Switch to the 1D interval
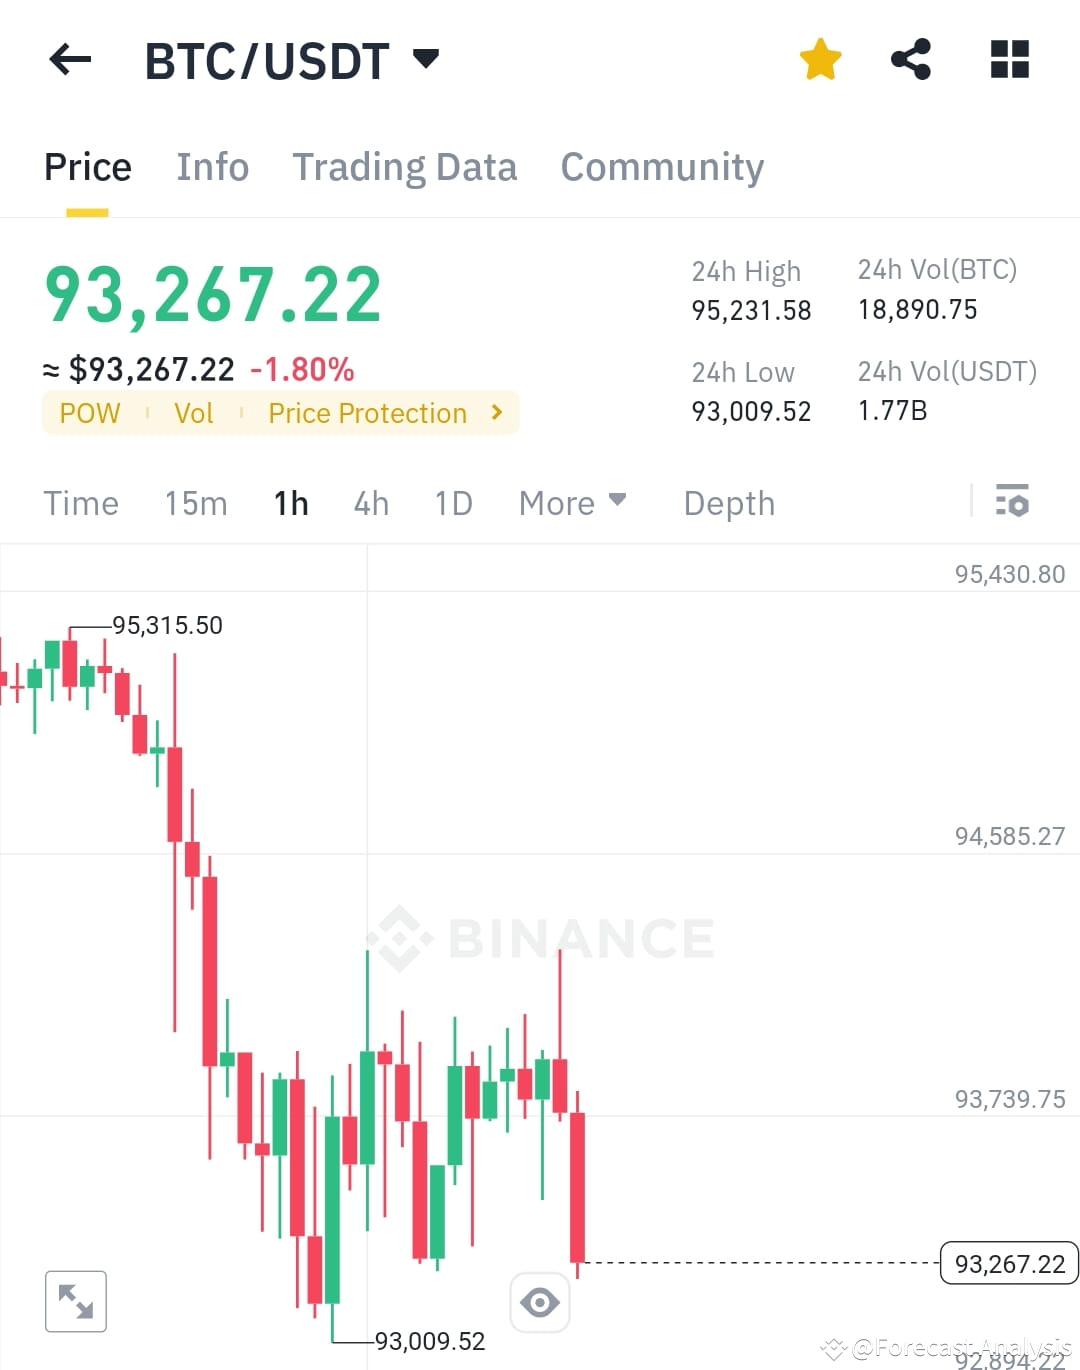Viewport: 1080px width, 1370px height. click(x=453, y=503)
